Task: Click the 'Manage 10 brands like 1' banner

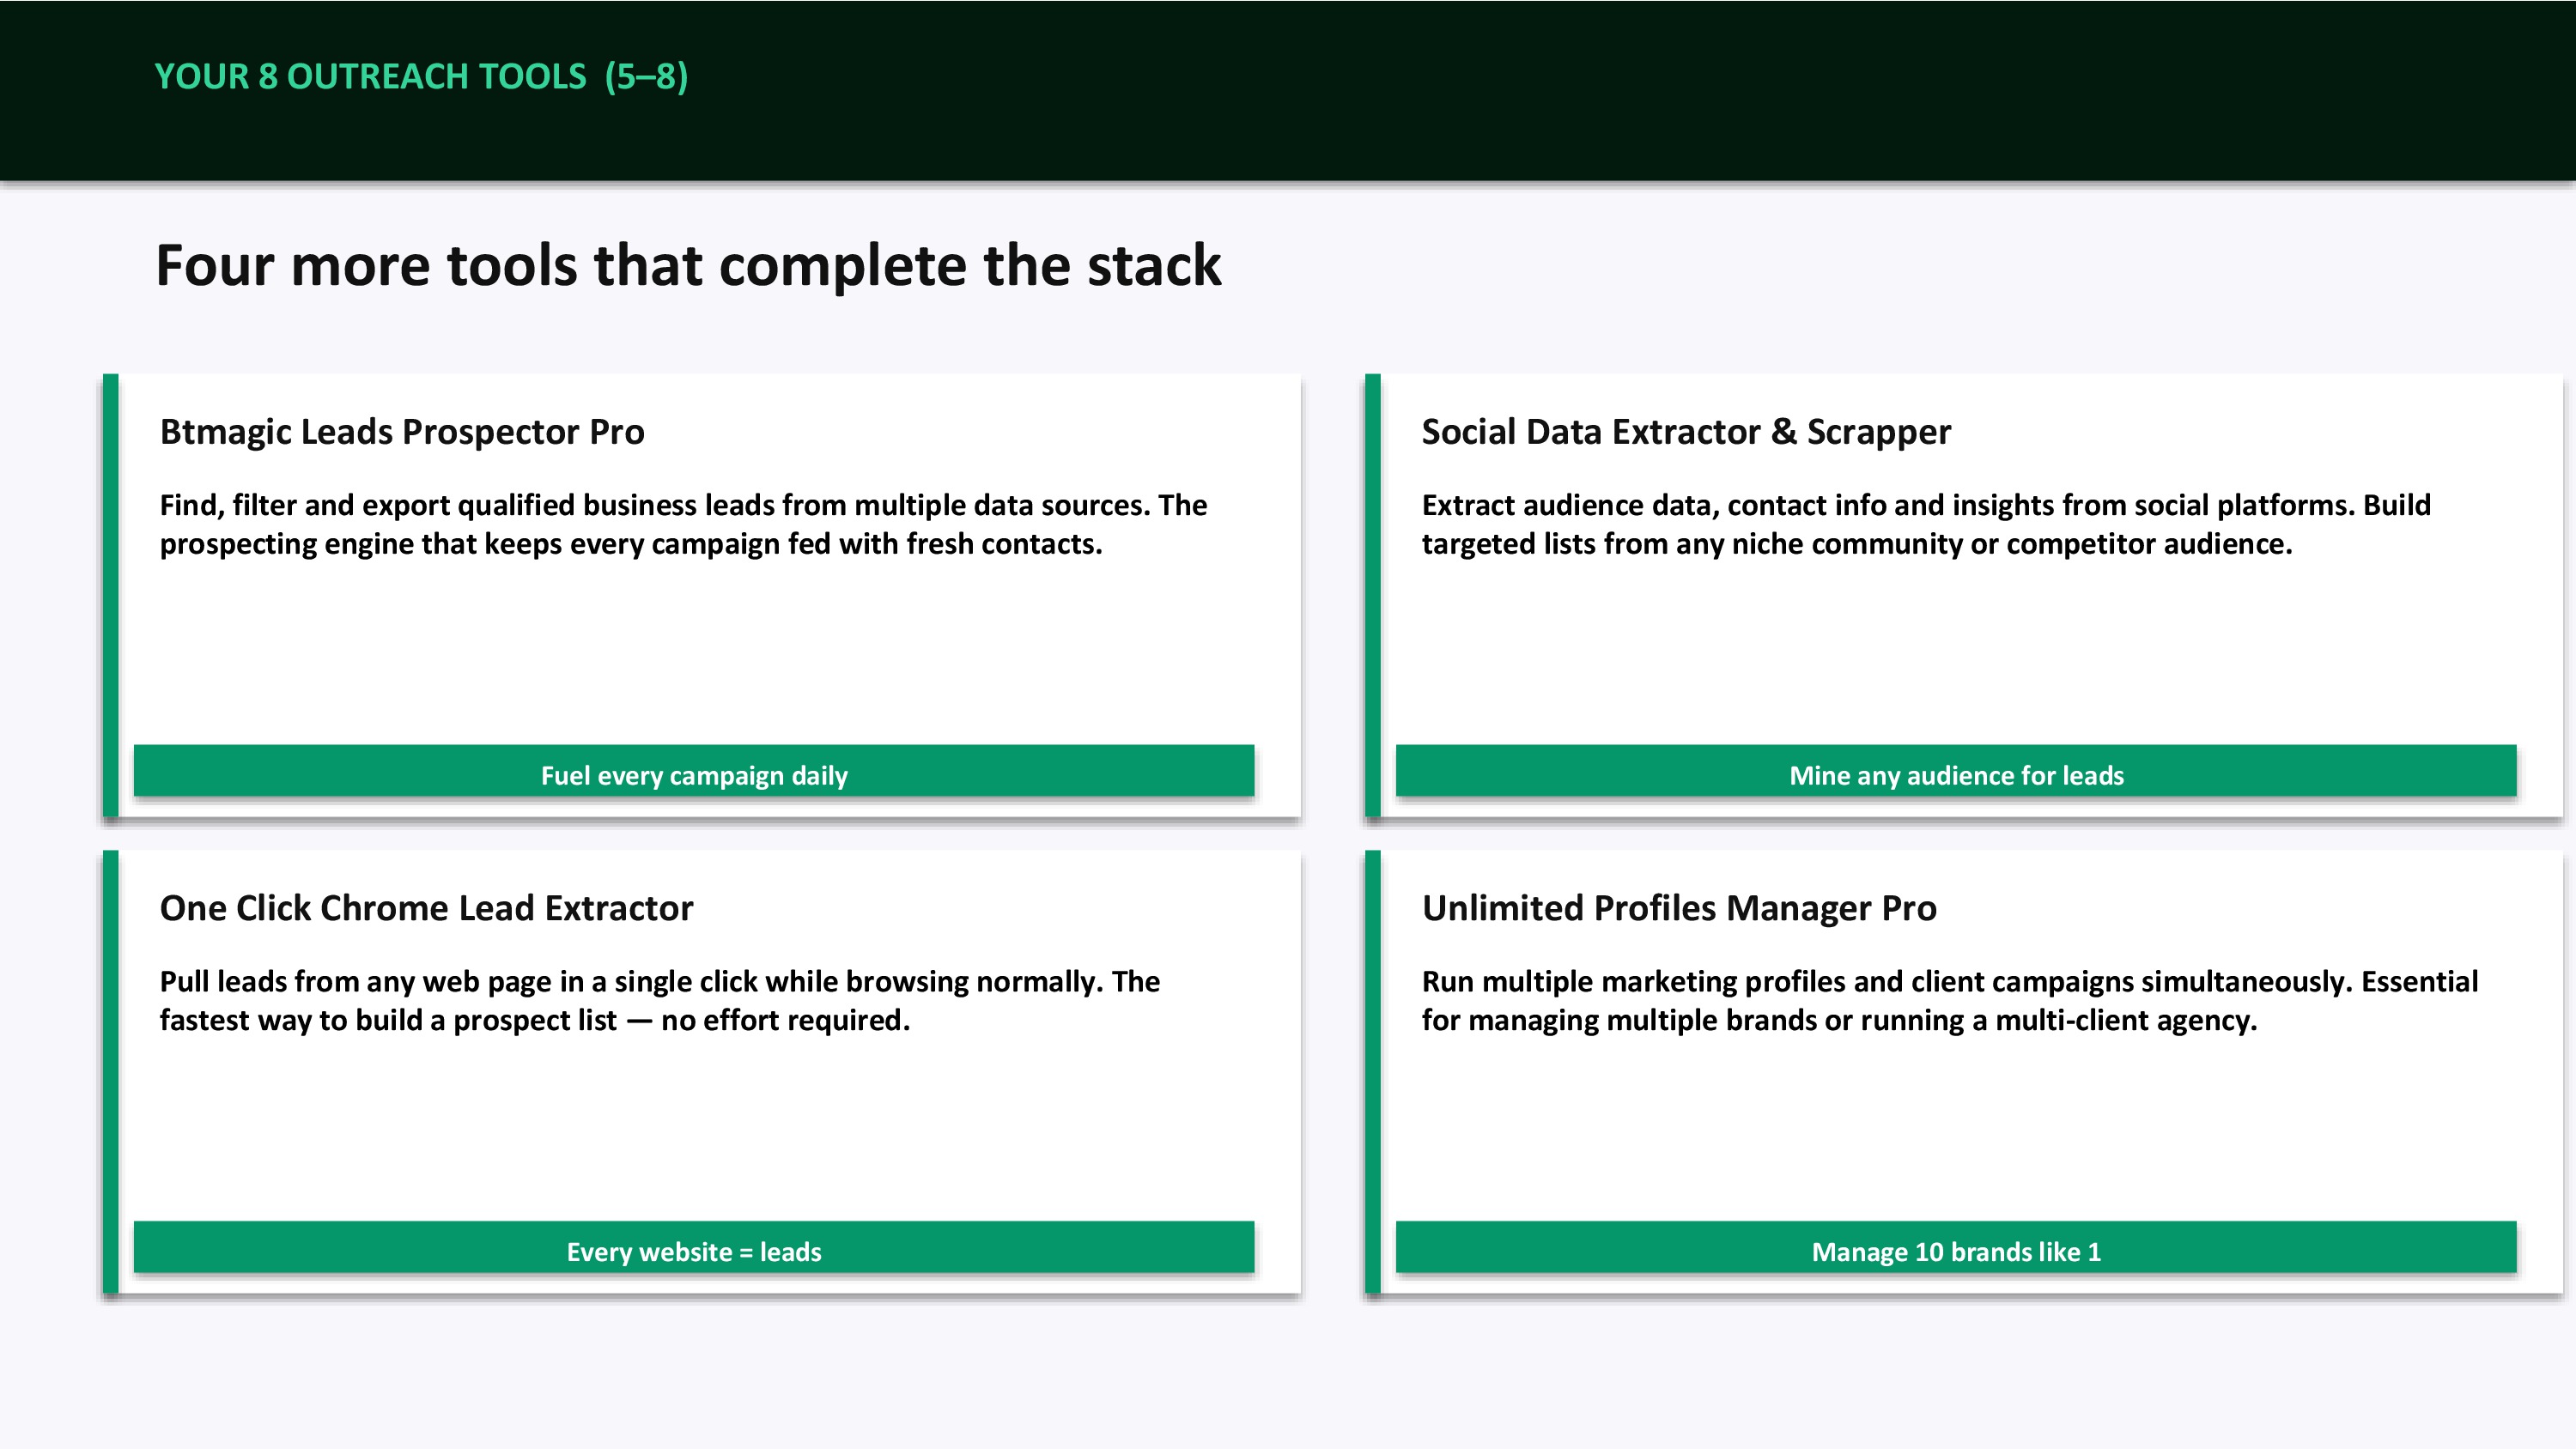Action: tap(1955, 1249)
